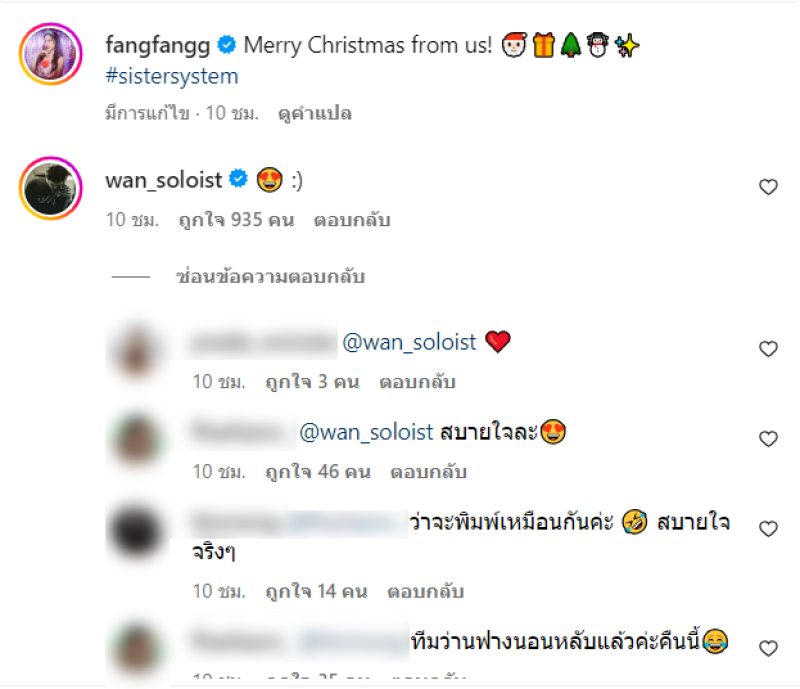Open @wan_soloist mention in สบายใจละ reply
This screenshot has height=689, width=800.
coord(366,432)
